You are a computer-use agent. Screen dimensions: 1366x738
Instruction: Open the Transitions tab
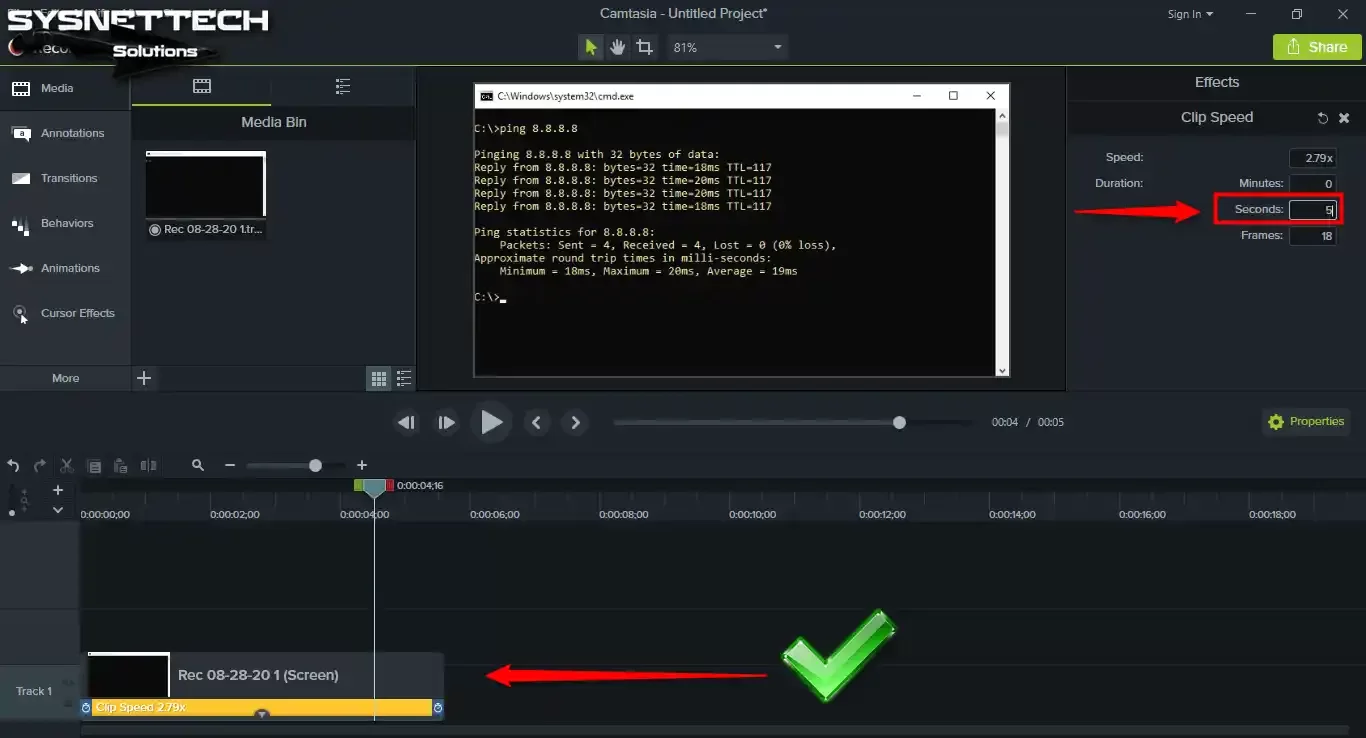tap(65, 178)
